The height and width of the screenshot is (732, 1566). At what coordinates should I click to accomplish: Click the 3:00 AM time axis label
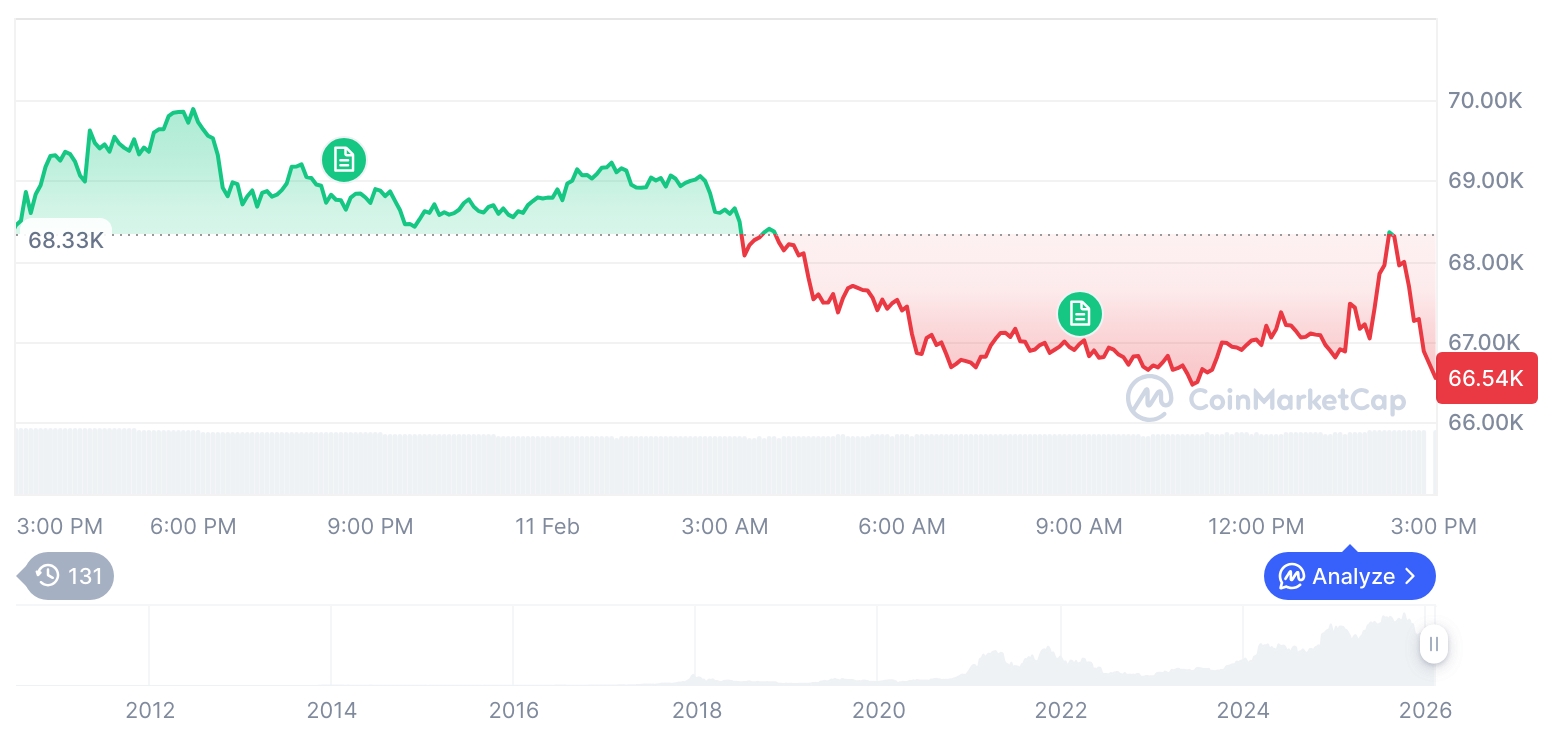point(725,526)
